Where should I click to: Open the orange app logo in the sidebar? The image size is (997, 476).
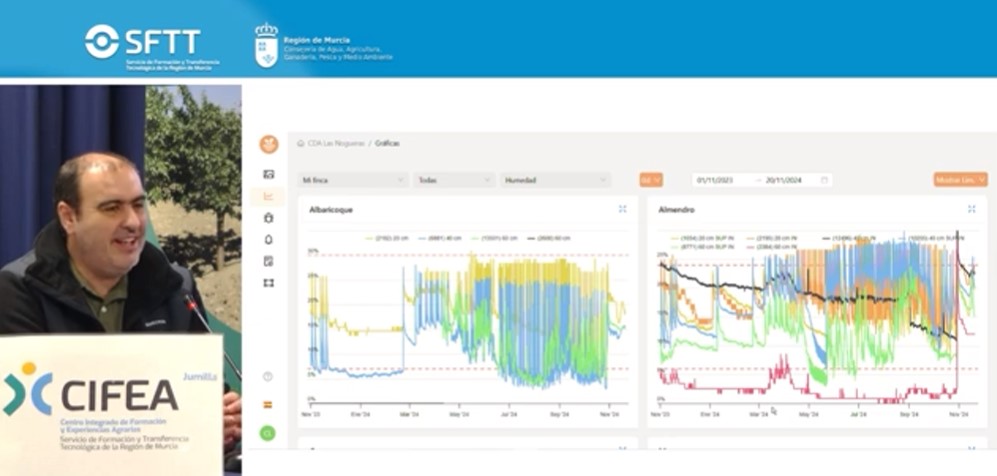coord(268,144)
